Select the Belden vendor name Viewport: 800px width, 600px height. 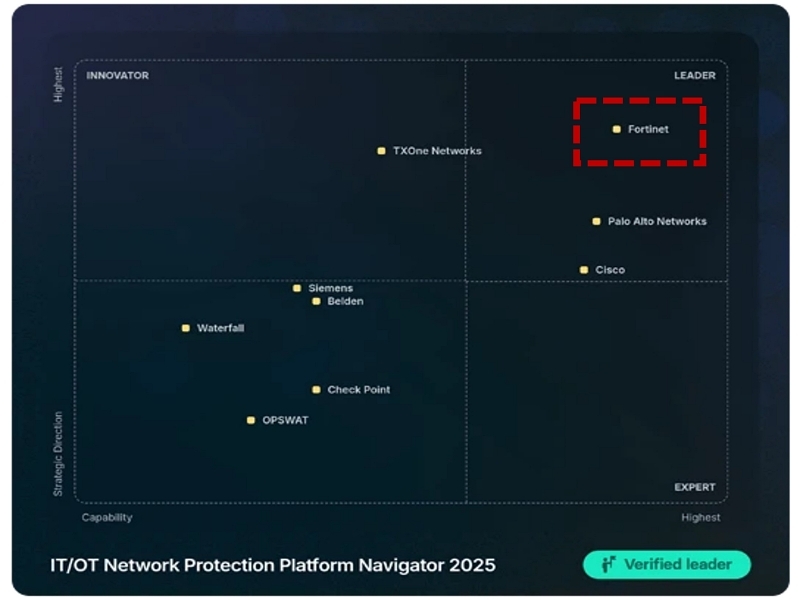tap(345, 302)
